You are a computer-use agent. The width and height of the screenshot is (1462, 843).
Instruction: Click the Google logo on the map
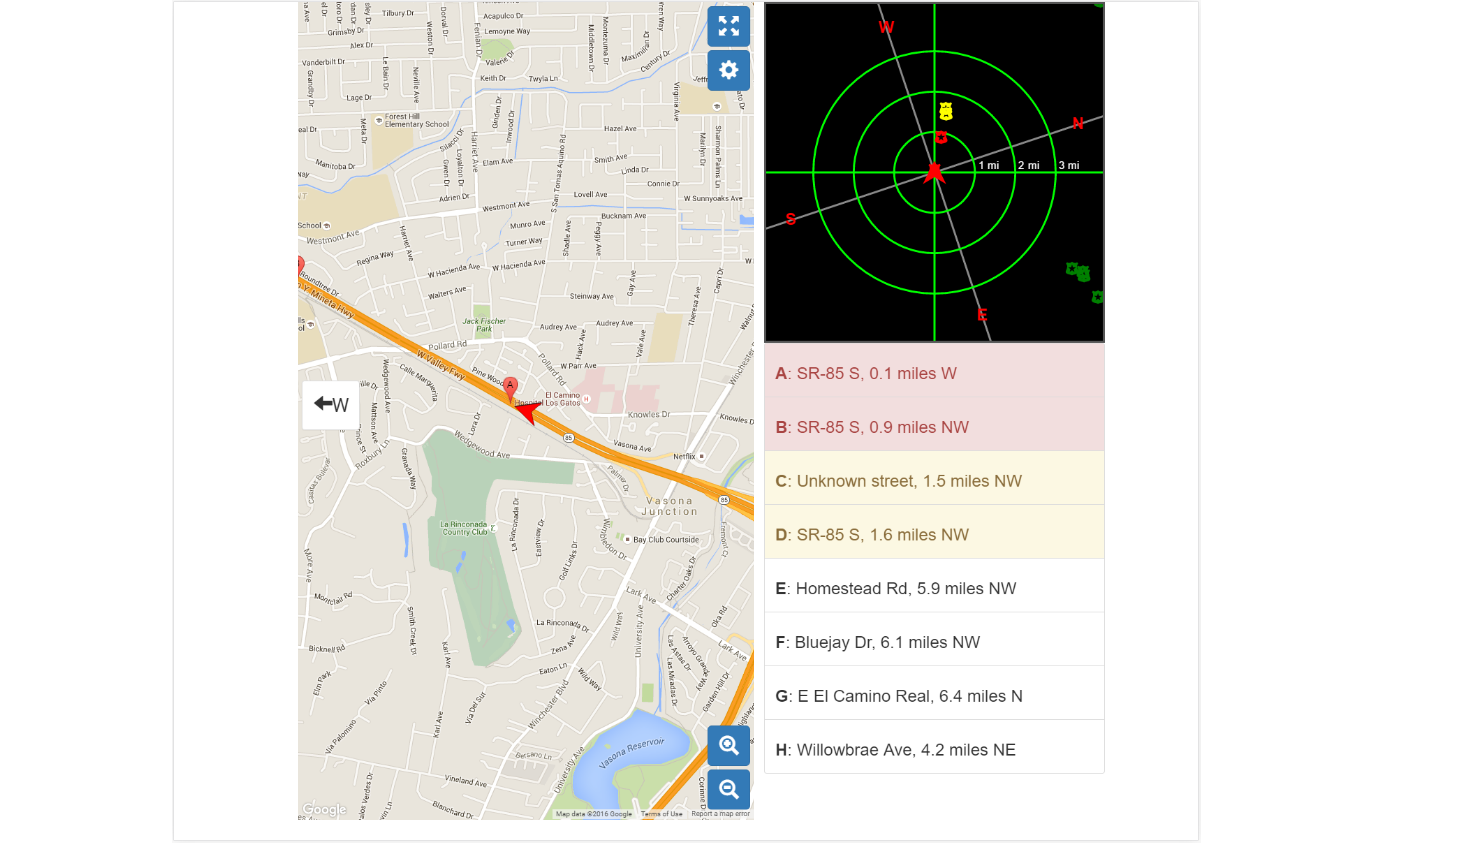(x=324, y=810)
